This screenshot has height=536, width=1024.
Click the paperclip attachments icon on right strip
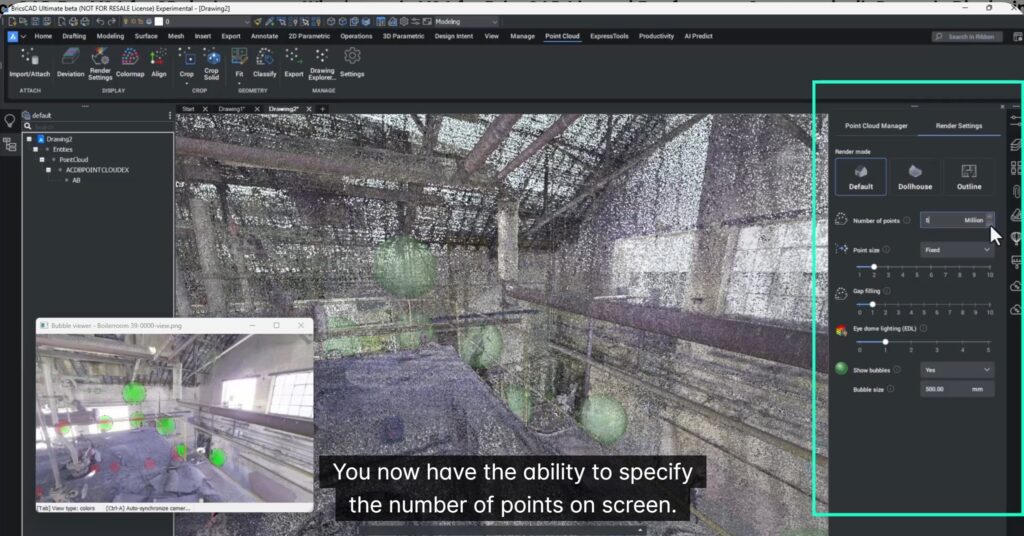1016,191
